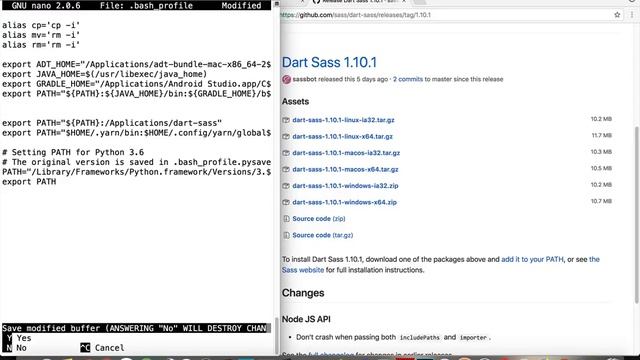Screen dimensions: 640x360
Task: Click package icon beside macos-x64 asset
Action: coord(286,169)
